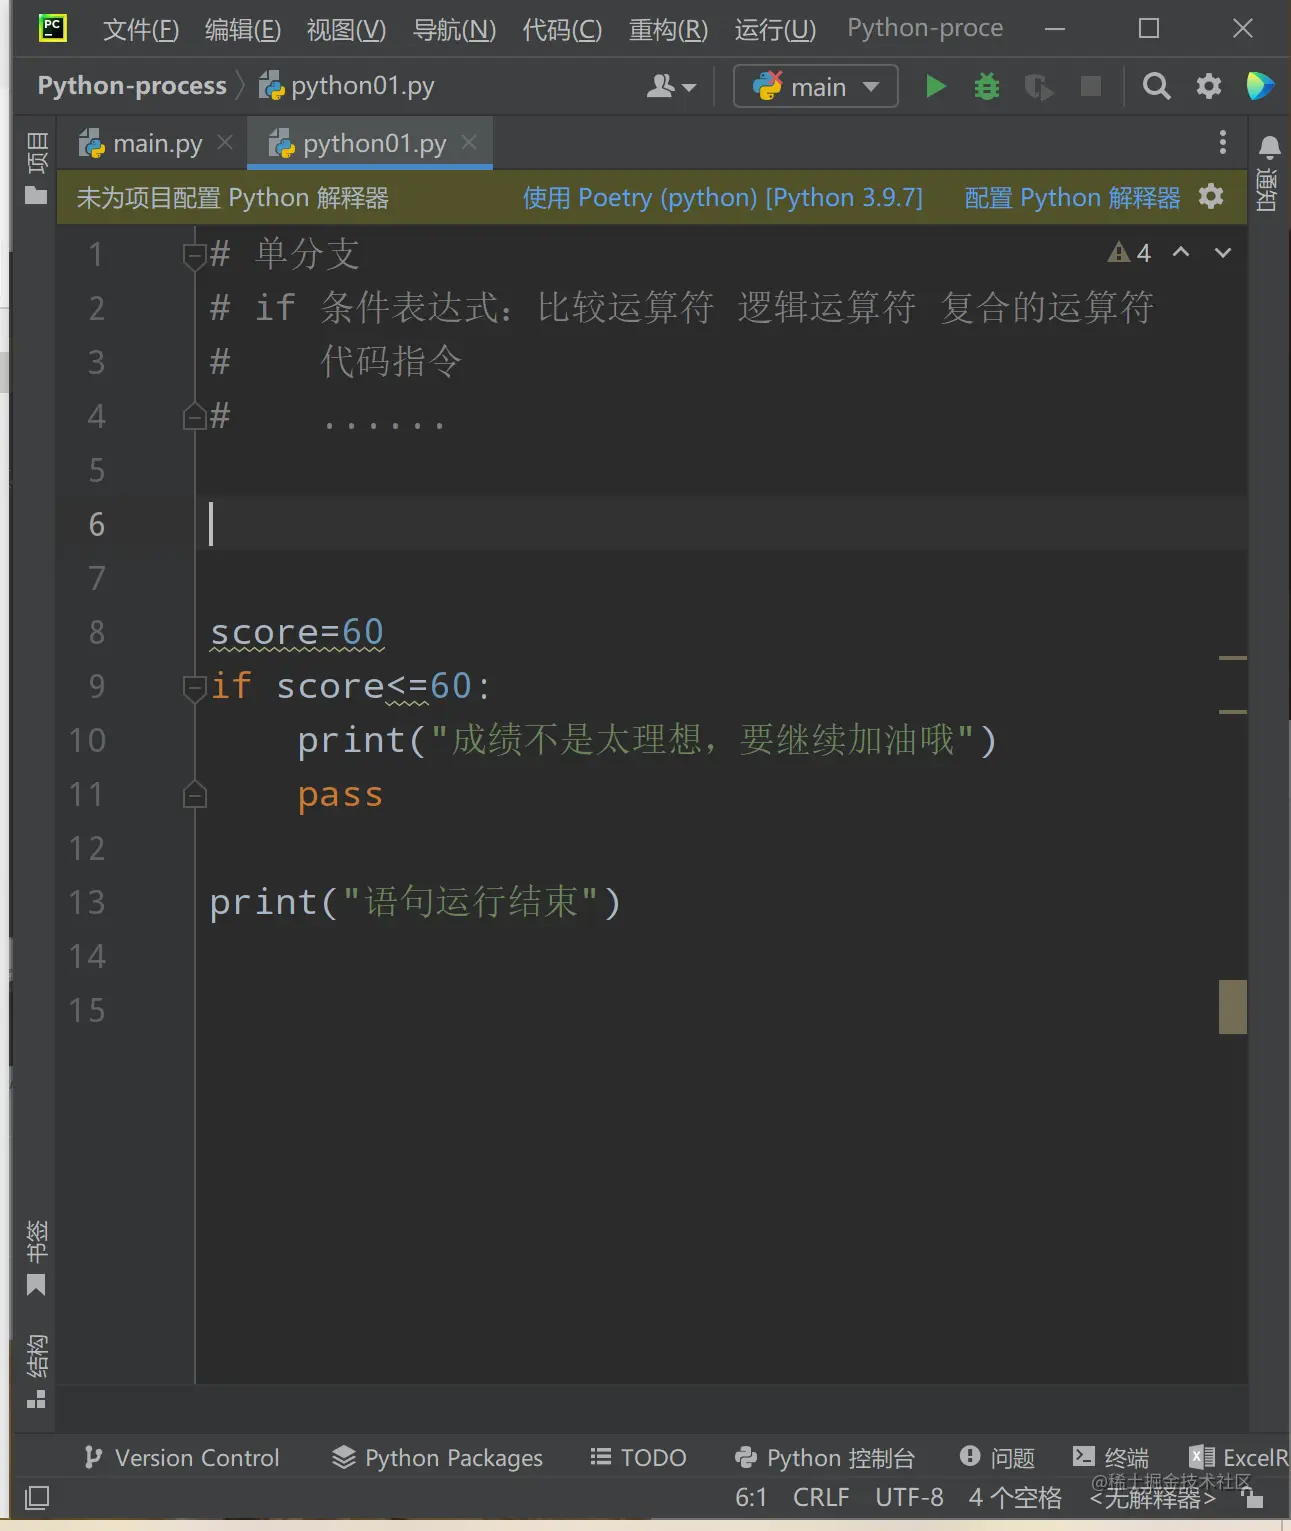Open 代码(C) menu

point(562,29)
